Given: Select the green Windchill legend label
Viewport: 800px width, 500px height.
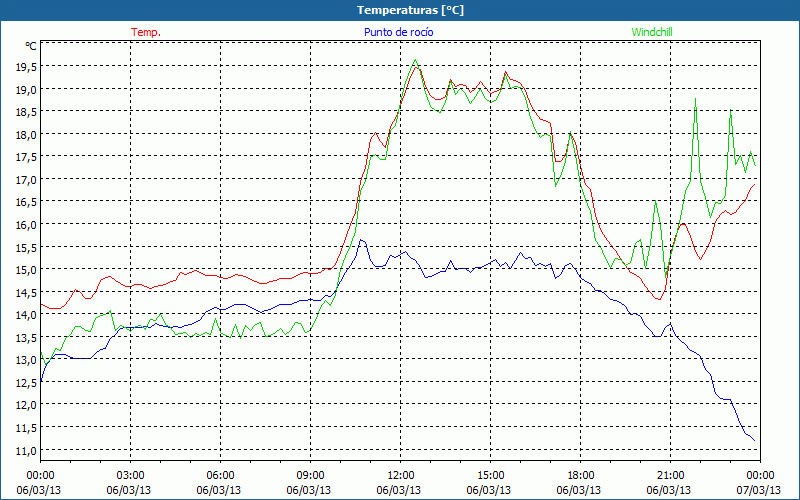Looking at the screenshot, I should pos(652,32).
